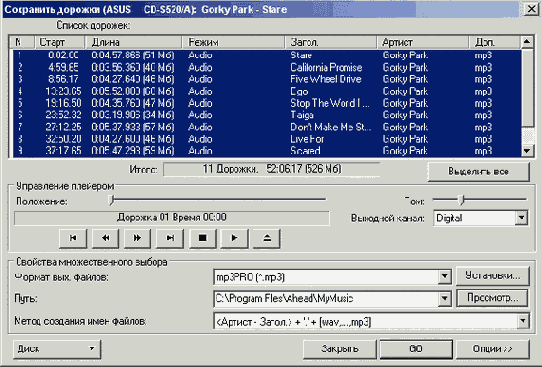Start playback with the play button
This screenshot has height=367, width=542.
click(x=234, y=238)
